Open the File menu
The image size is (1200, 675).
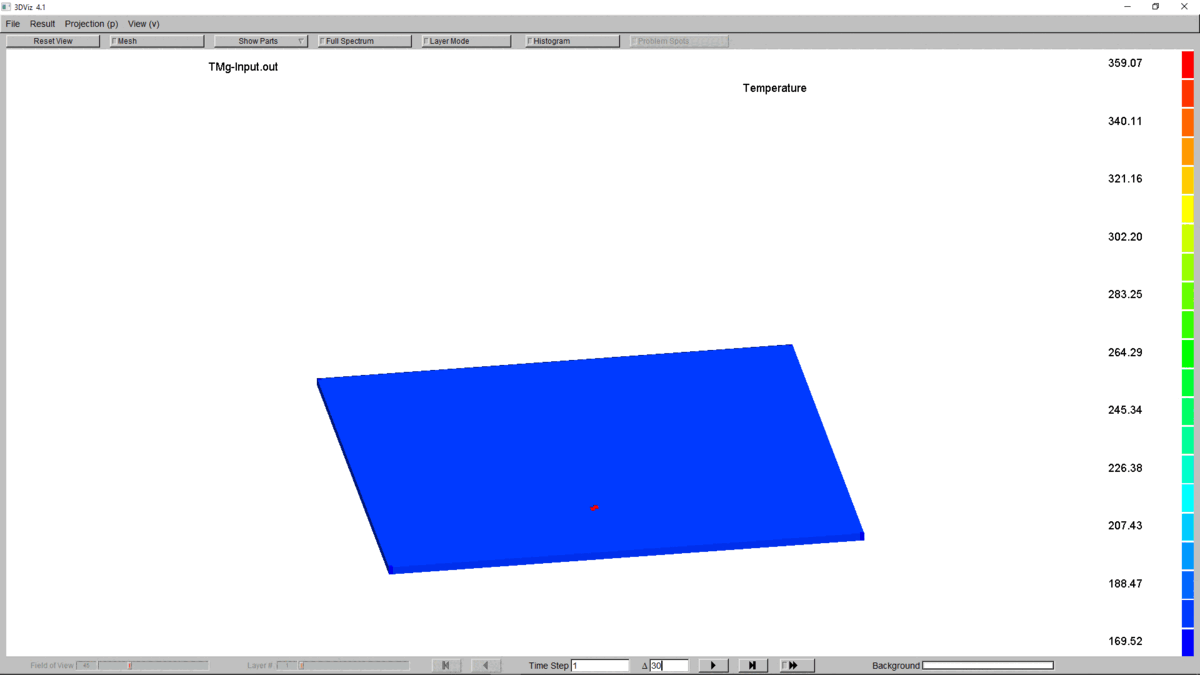pyautogui.click(x=13, y=24)
